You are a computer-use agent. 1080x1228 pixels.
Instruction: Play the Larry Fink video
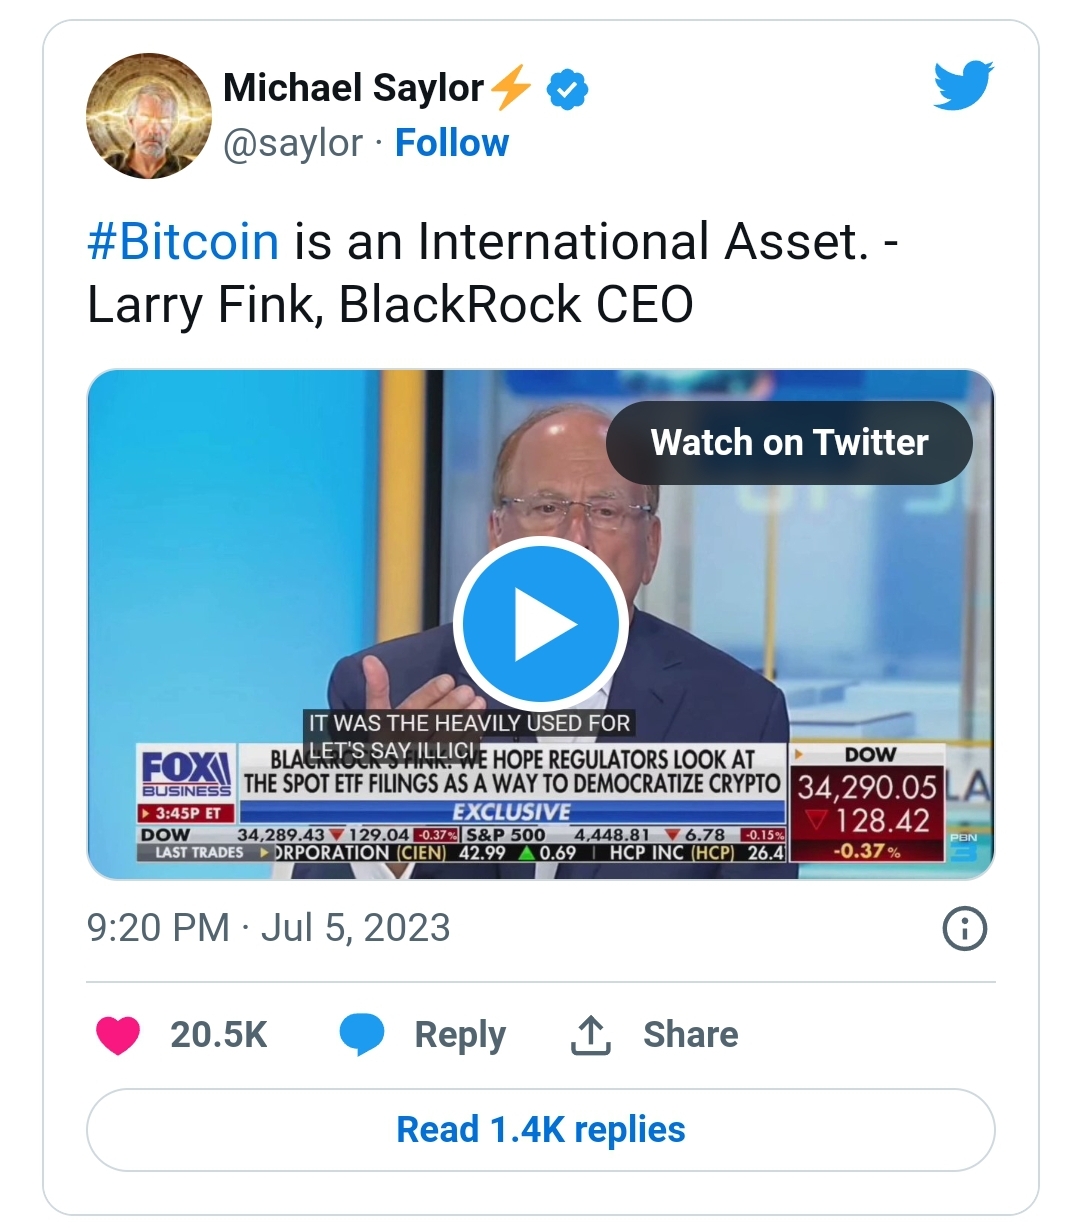(x=541, y=625)
